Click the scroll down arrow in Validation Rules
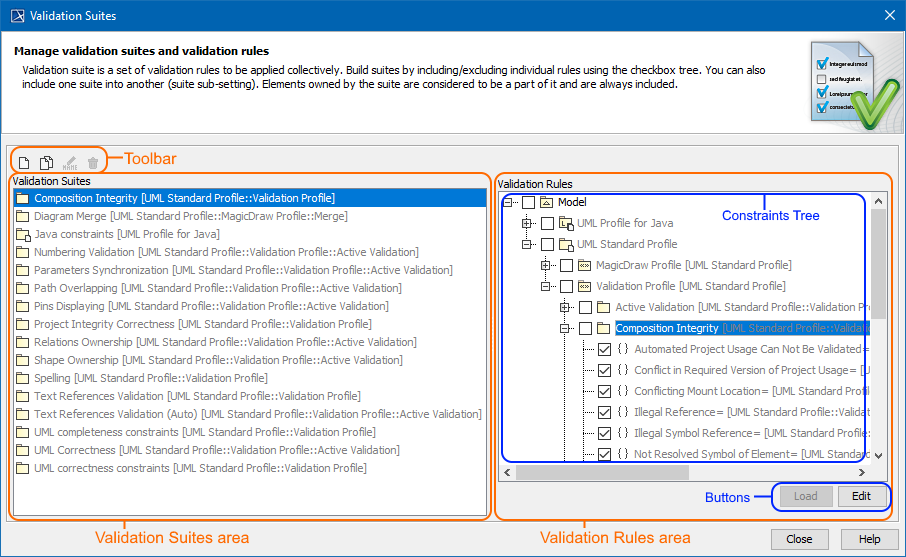Viewport: 906px width, 557px height. click(879, 455)
